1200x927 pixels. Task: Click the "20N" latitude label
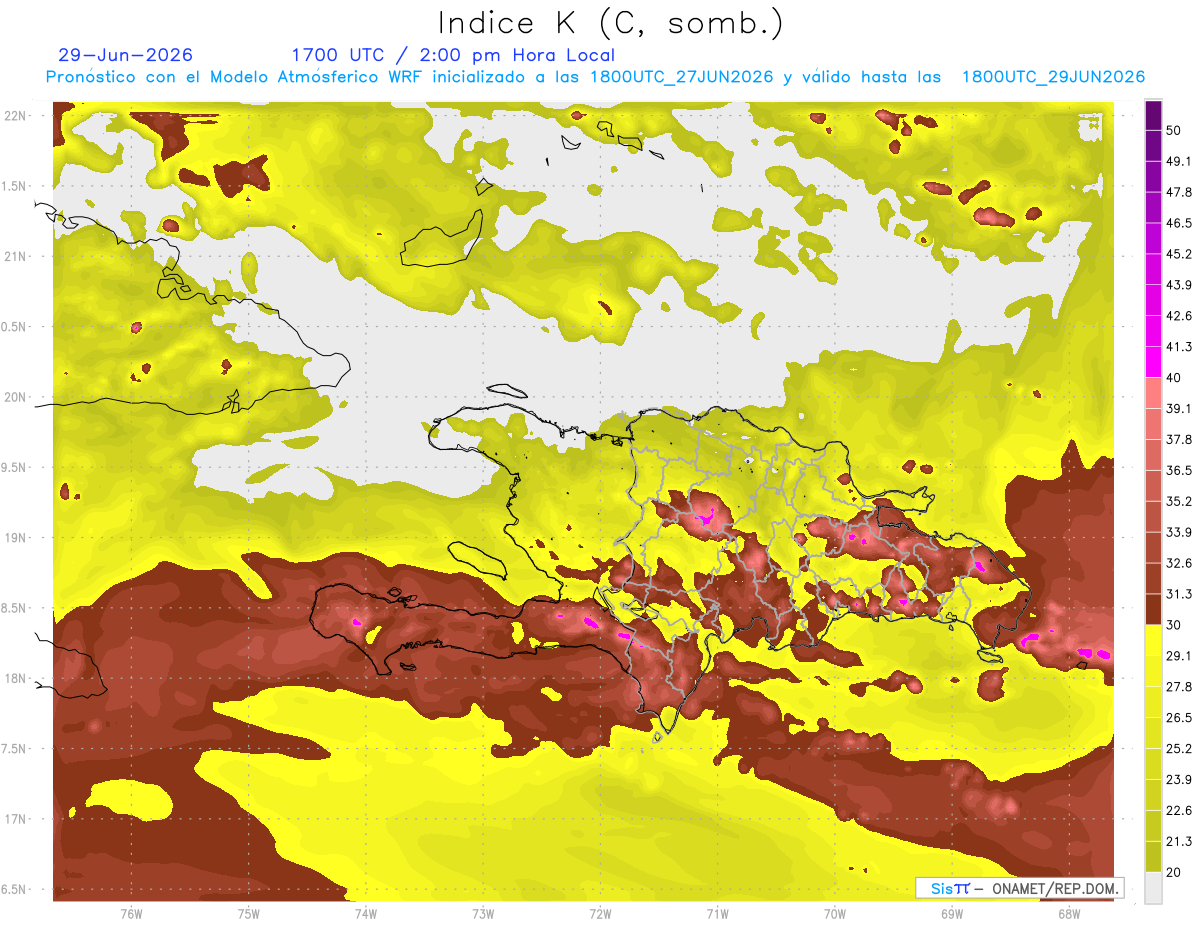15,397
